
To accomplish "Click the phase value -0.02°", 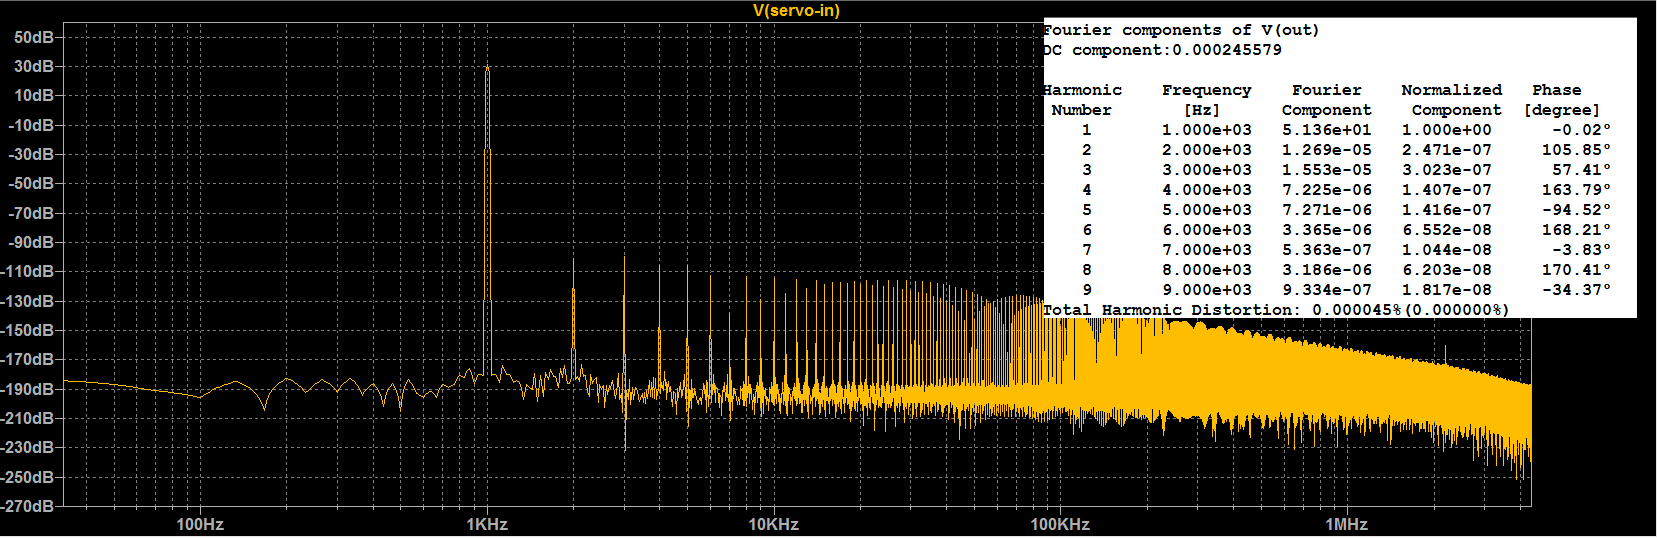I will (x=1582, y=130).
